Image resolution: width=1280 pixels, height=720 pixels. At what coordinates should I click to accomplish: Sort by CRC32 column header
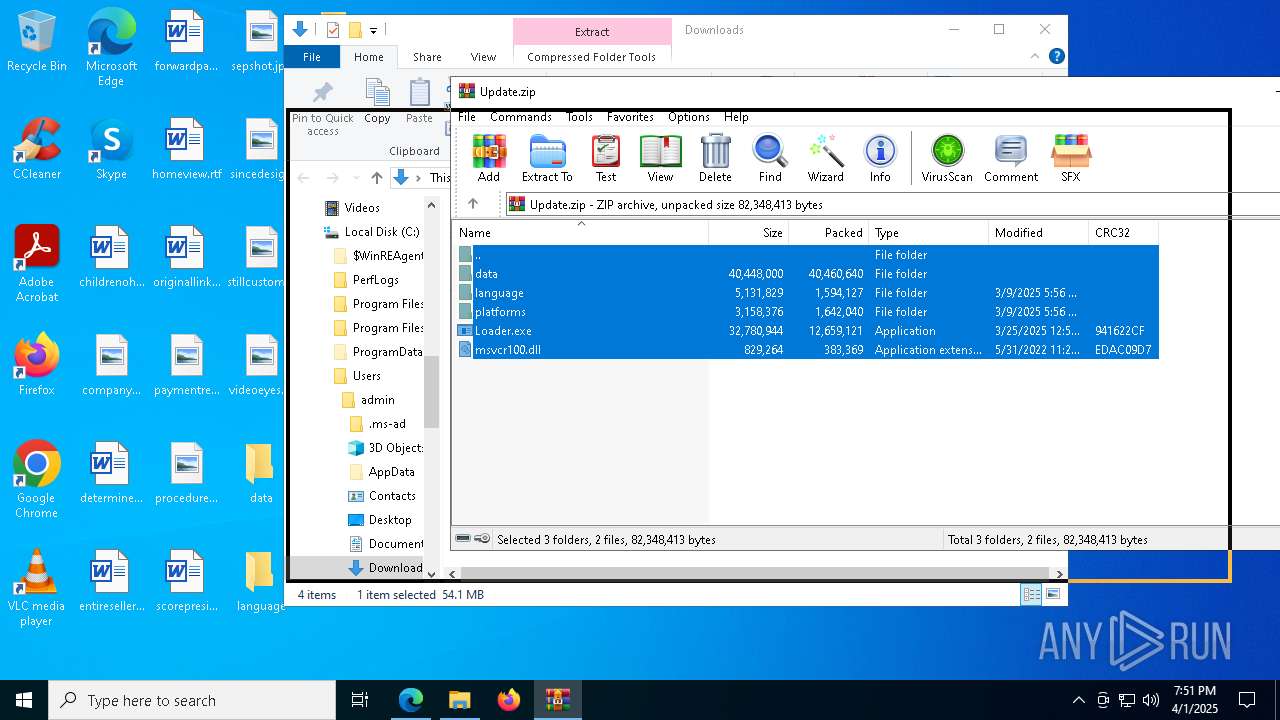(1124, 232)
